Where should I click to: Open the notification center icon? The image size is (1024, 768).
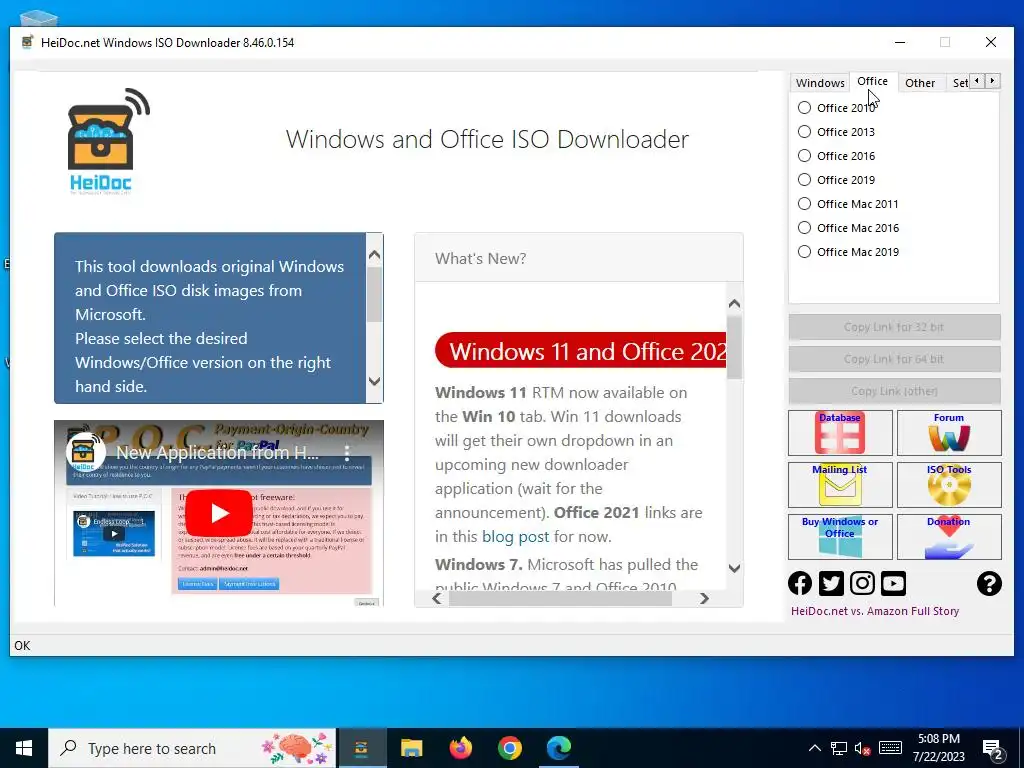[x=993, y=748]
